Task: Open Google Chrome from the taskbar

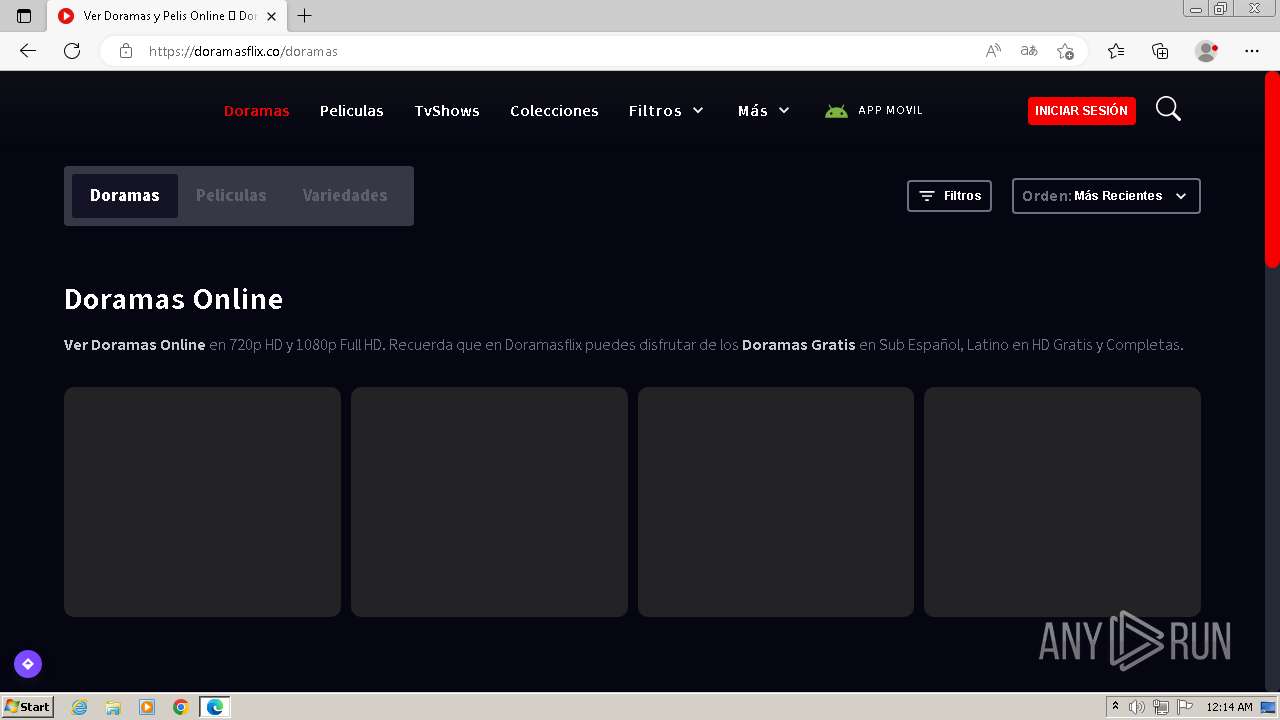Action: (x=181, y=707)
